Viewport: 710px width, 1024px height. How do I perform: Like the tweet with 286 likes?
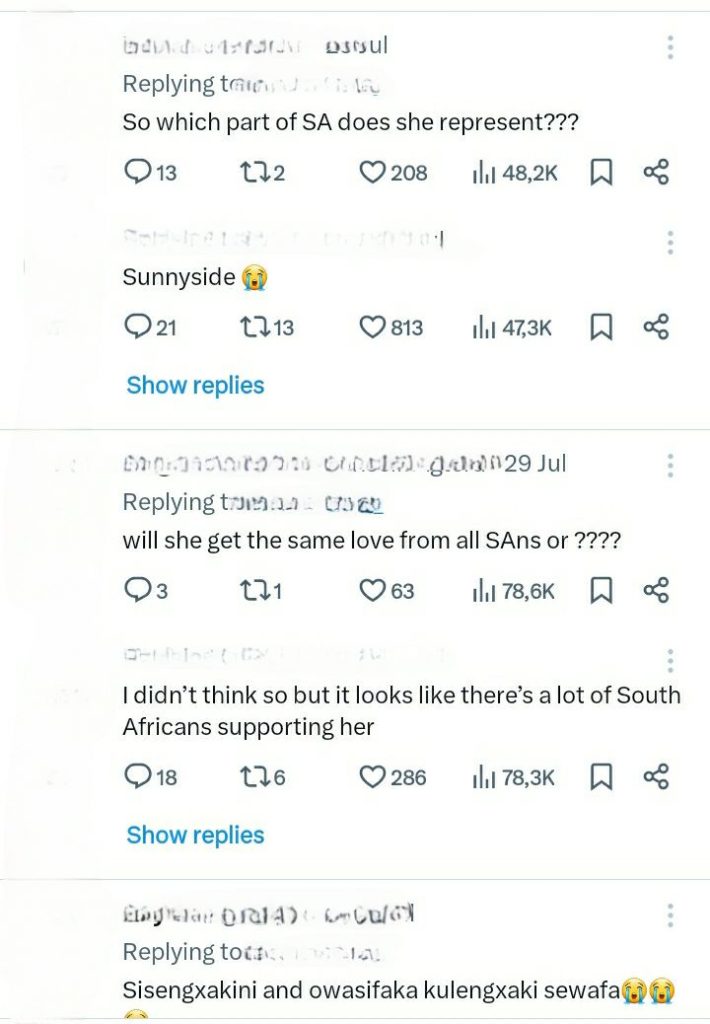373,777
